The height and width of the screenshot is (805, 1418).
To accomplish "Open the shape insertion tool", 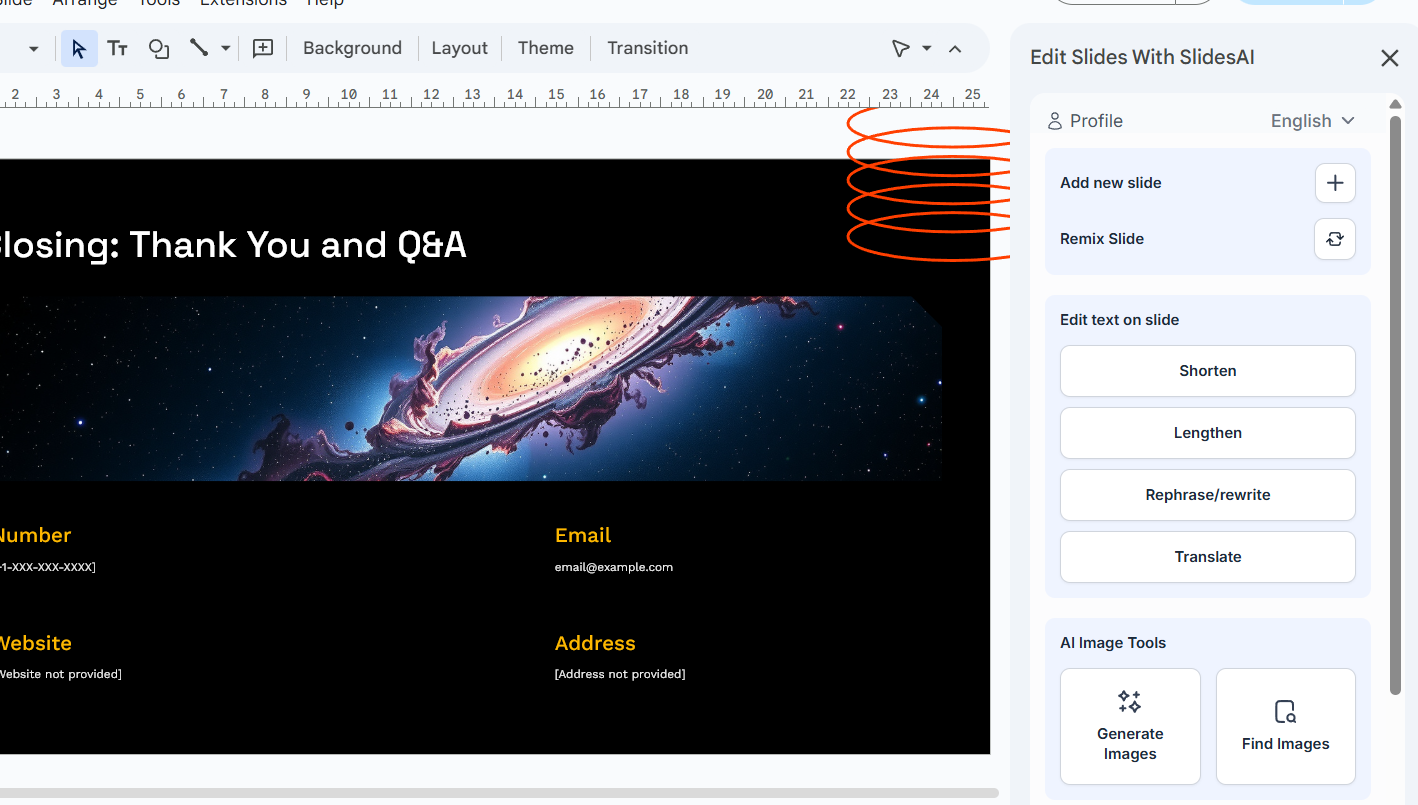I will pos(158,48).
